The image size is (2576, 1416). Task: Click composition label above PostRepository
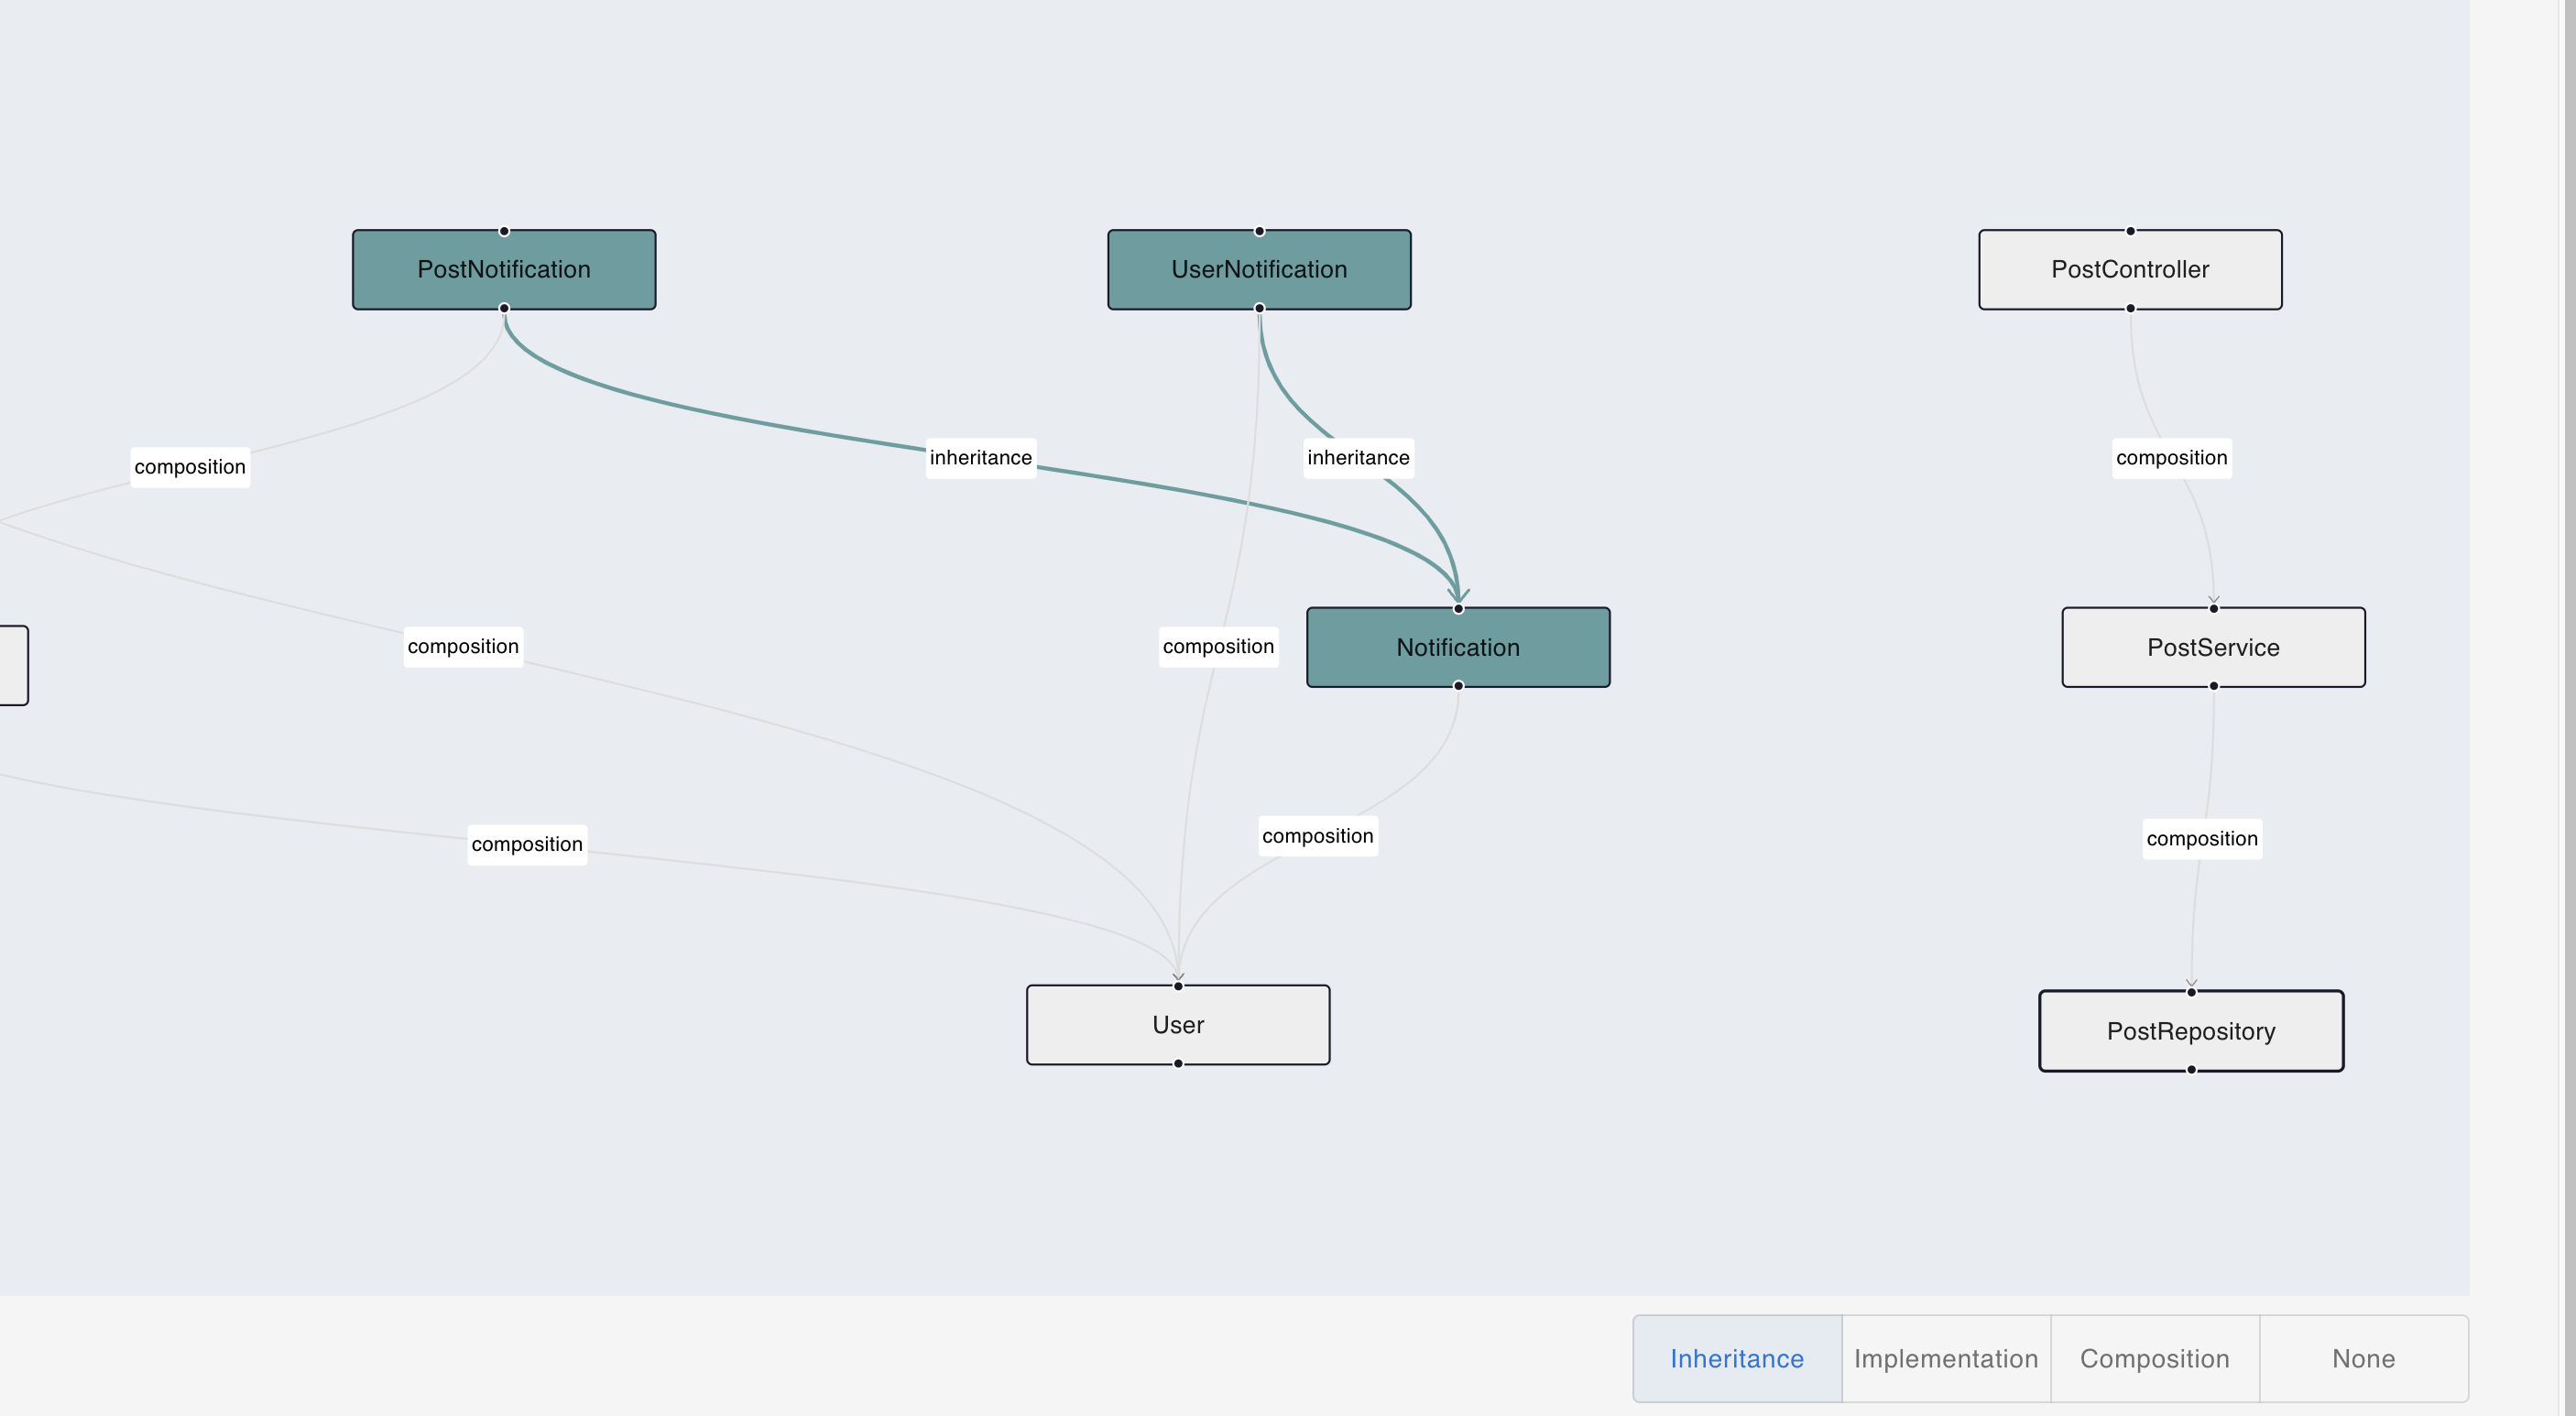(x=2202, y=839)
